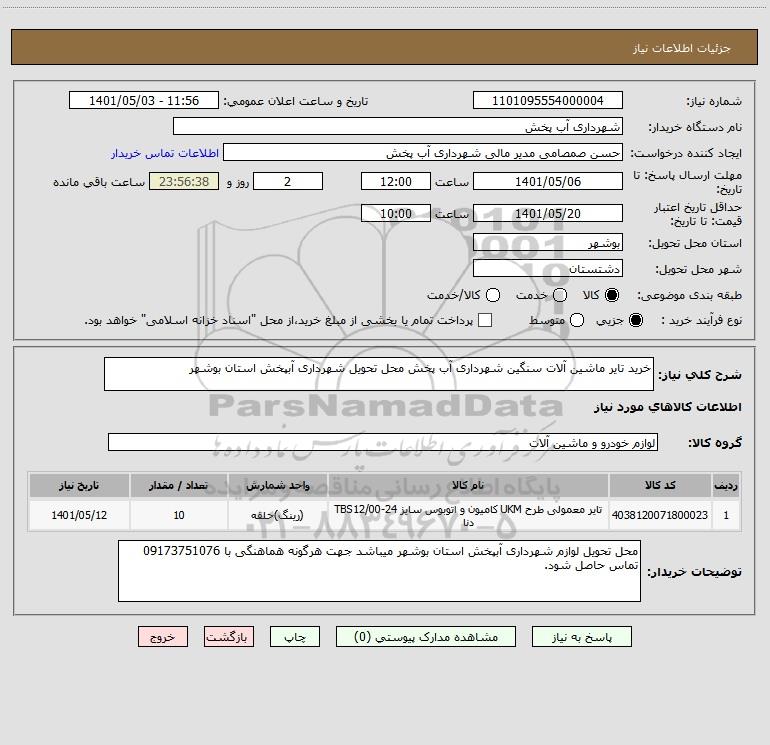
Task: Click the need number field 1101095554000004
Action: coord(548,101)
